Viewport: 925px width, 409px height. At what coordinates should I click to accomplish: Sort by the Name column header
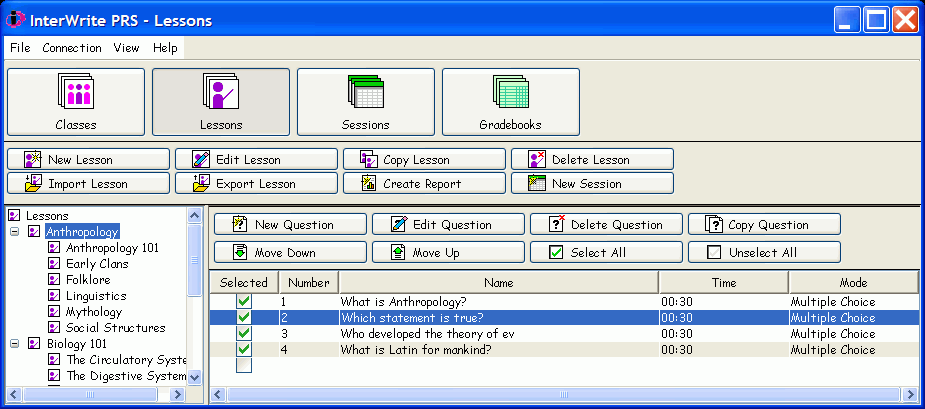(498, 282)
